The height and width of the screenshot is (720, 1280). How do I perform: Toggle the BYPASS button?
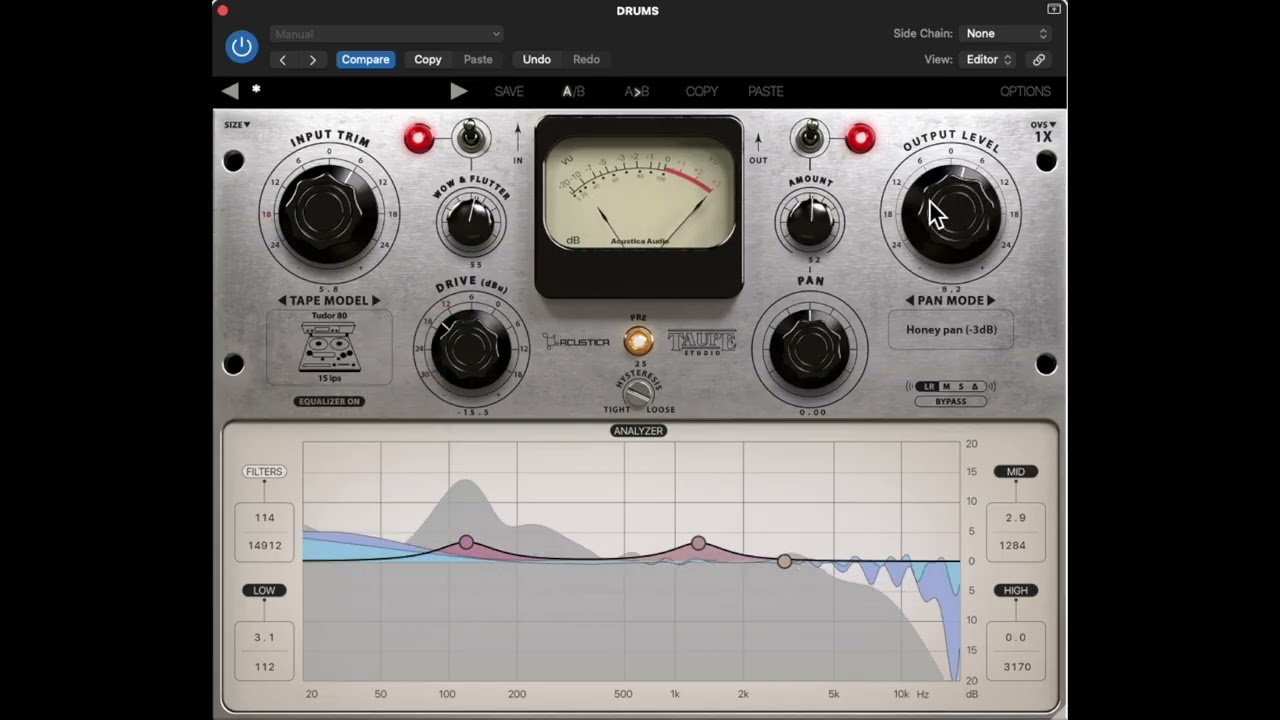(x=951, y=401)
